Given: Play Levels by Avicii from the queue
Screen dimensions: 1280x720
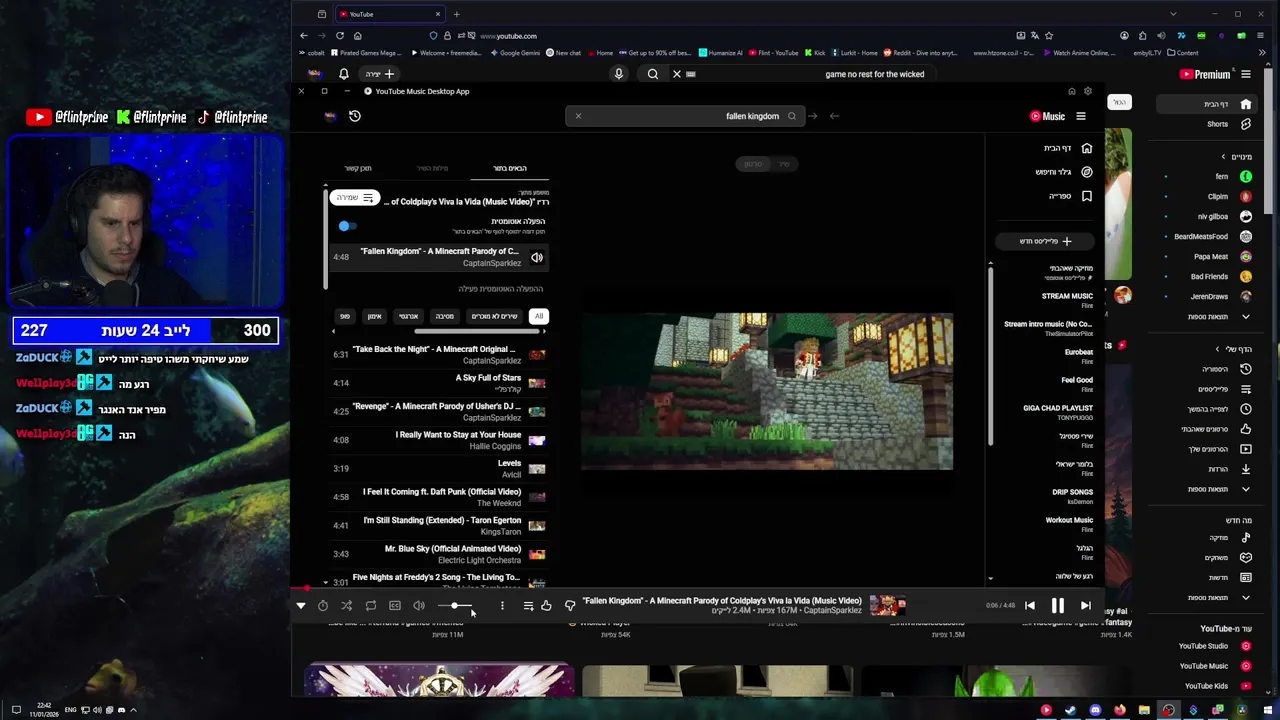Looking at the screenshot, I should [x=440, y=468].
